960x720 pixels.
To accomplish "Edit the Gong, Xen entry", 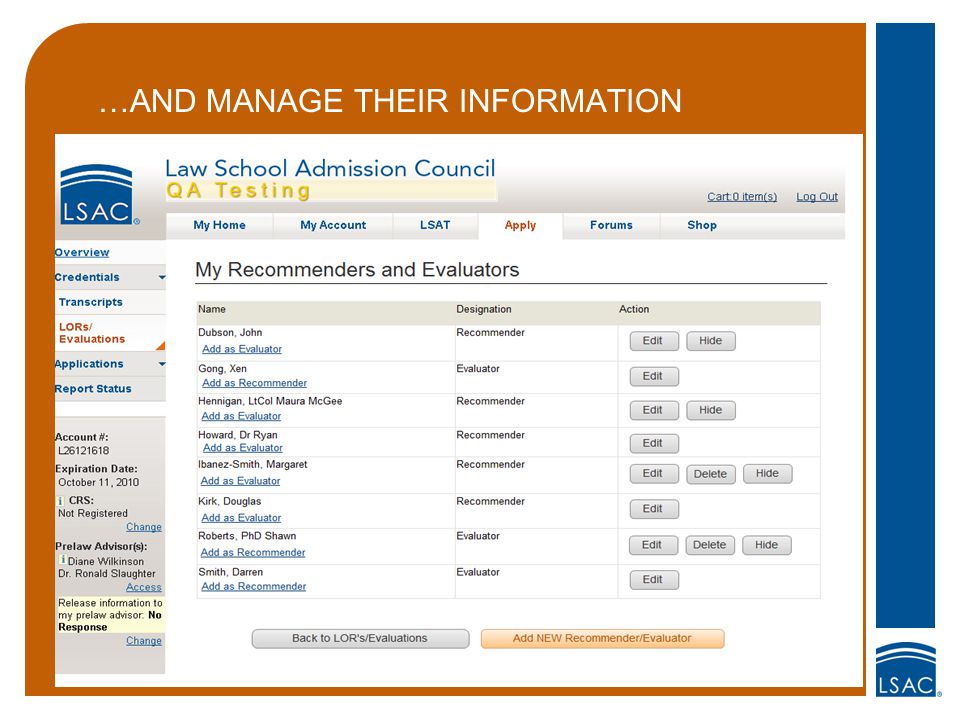I will point(654,377).
